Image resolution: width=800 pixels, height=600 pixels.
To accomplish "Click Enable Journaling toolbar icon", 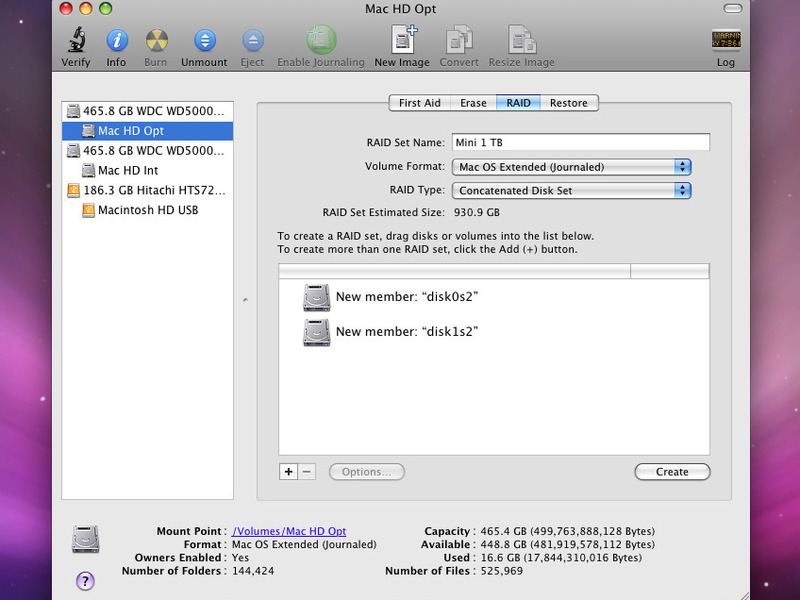I will pos(321,39).
